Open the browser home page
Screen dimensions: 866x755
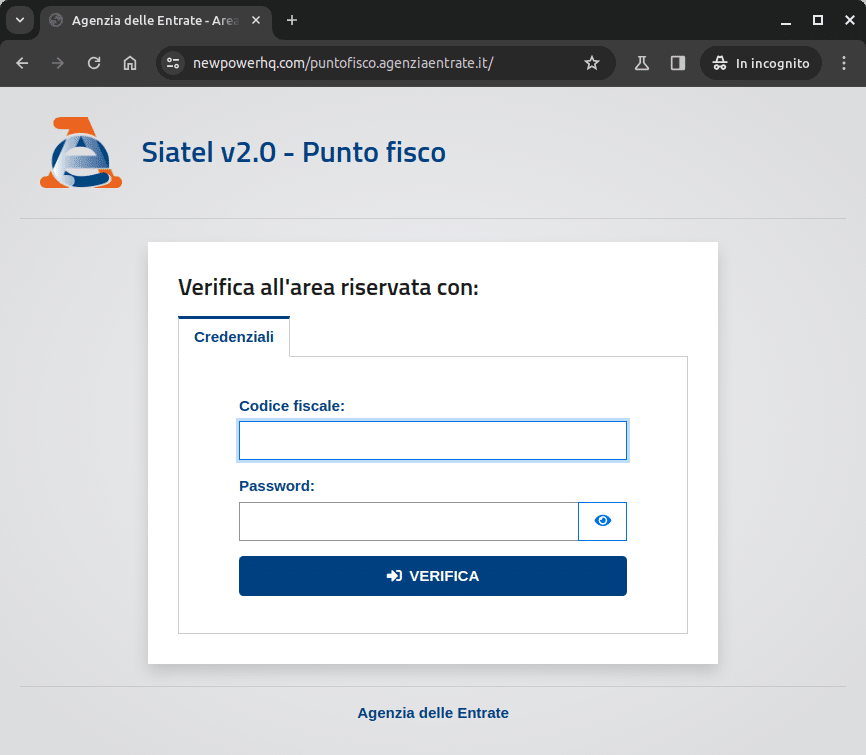coord(130,64)
